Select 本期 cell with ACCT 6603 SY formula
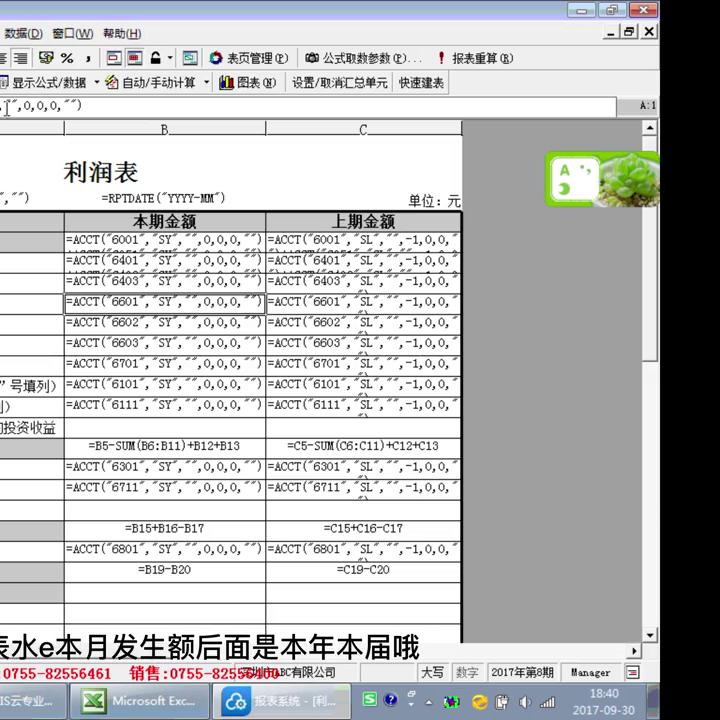720x720 pixels. coord(165,344)
